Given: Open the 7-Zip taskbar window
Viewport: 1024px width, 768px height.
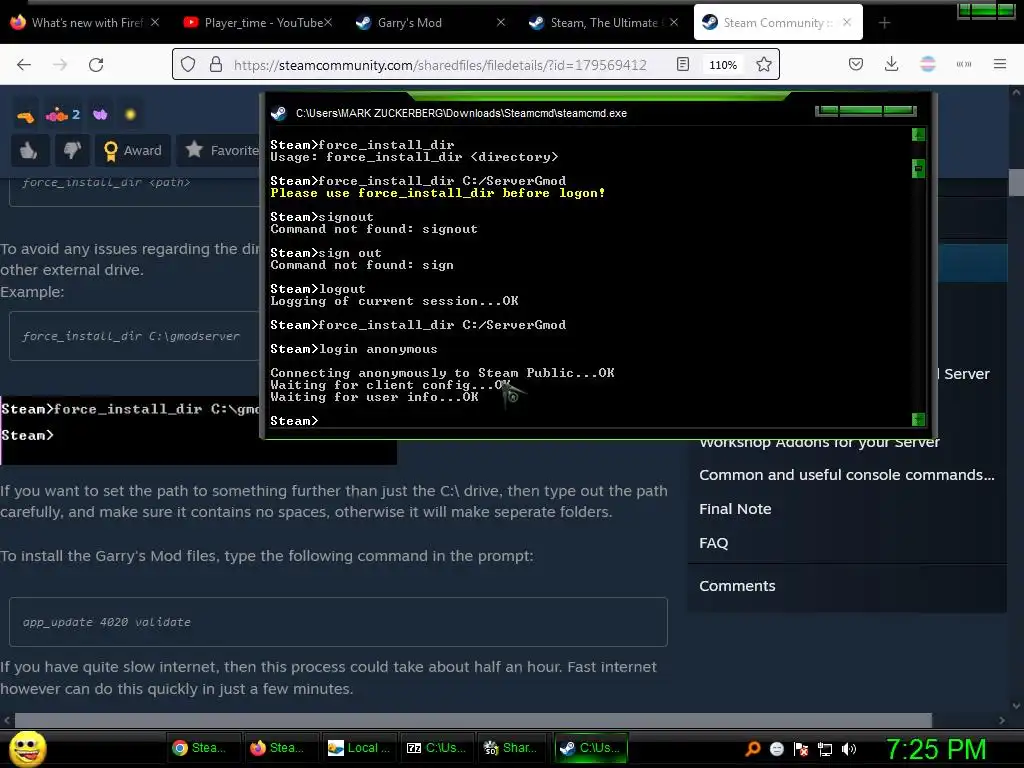Looking at the screenshot, I should click(x=436, y=748).
